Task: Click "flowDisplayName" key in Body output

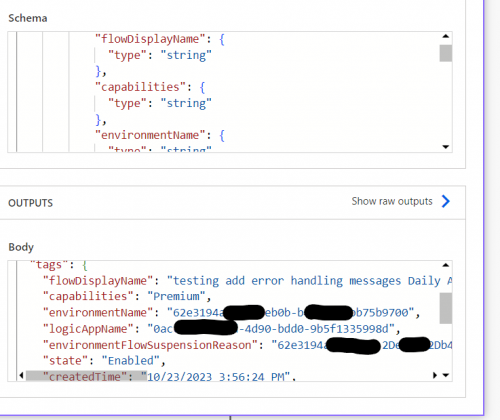Action: coord(98,281)
